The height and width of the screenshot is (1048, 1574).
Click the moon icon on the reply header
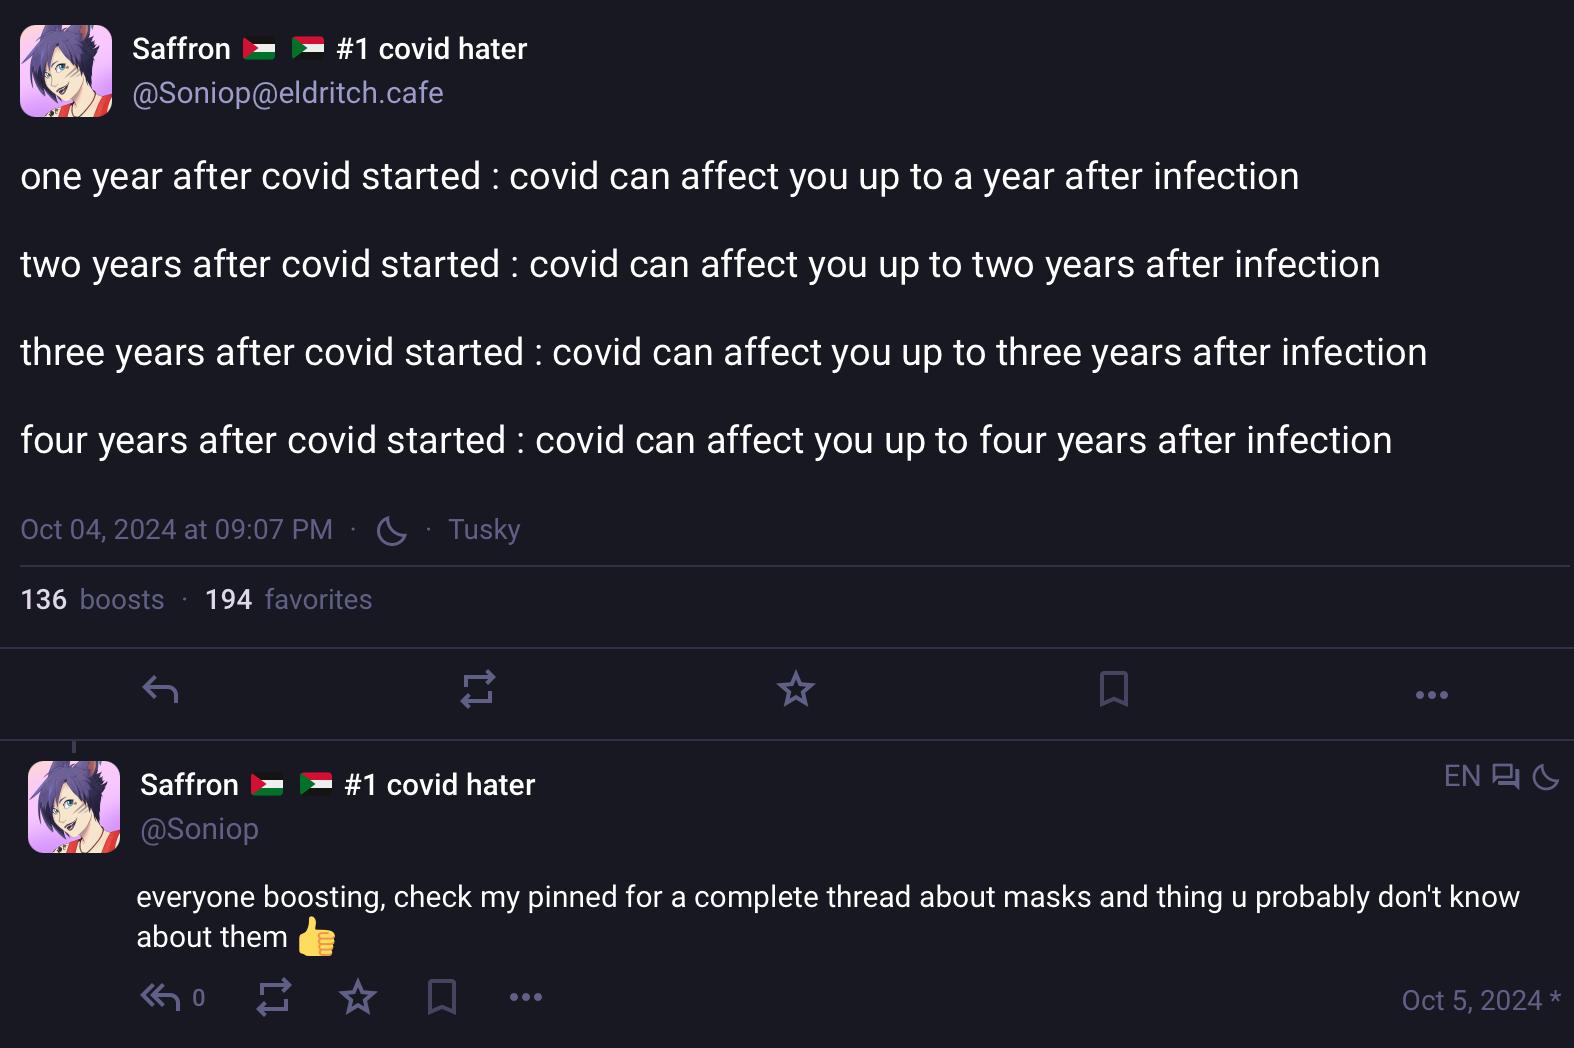[1545, 776]
